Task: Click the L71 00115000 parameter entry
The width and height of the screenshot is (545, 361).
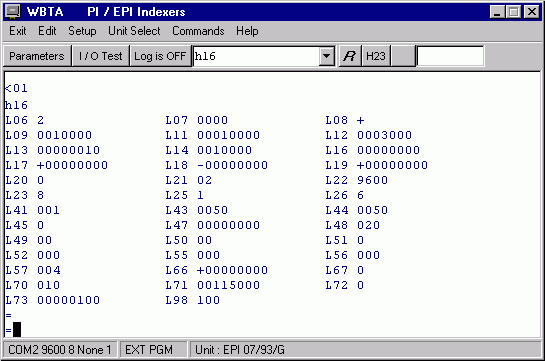Action: pyautogui.click(x=212, y=285)
